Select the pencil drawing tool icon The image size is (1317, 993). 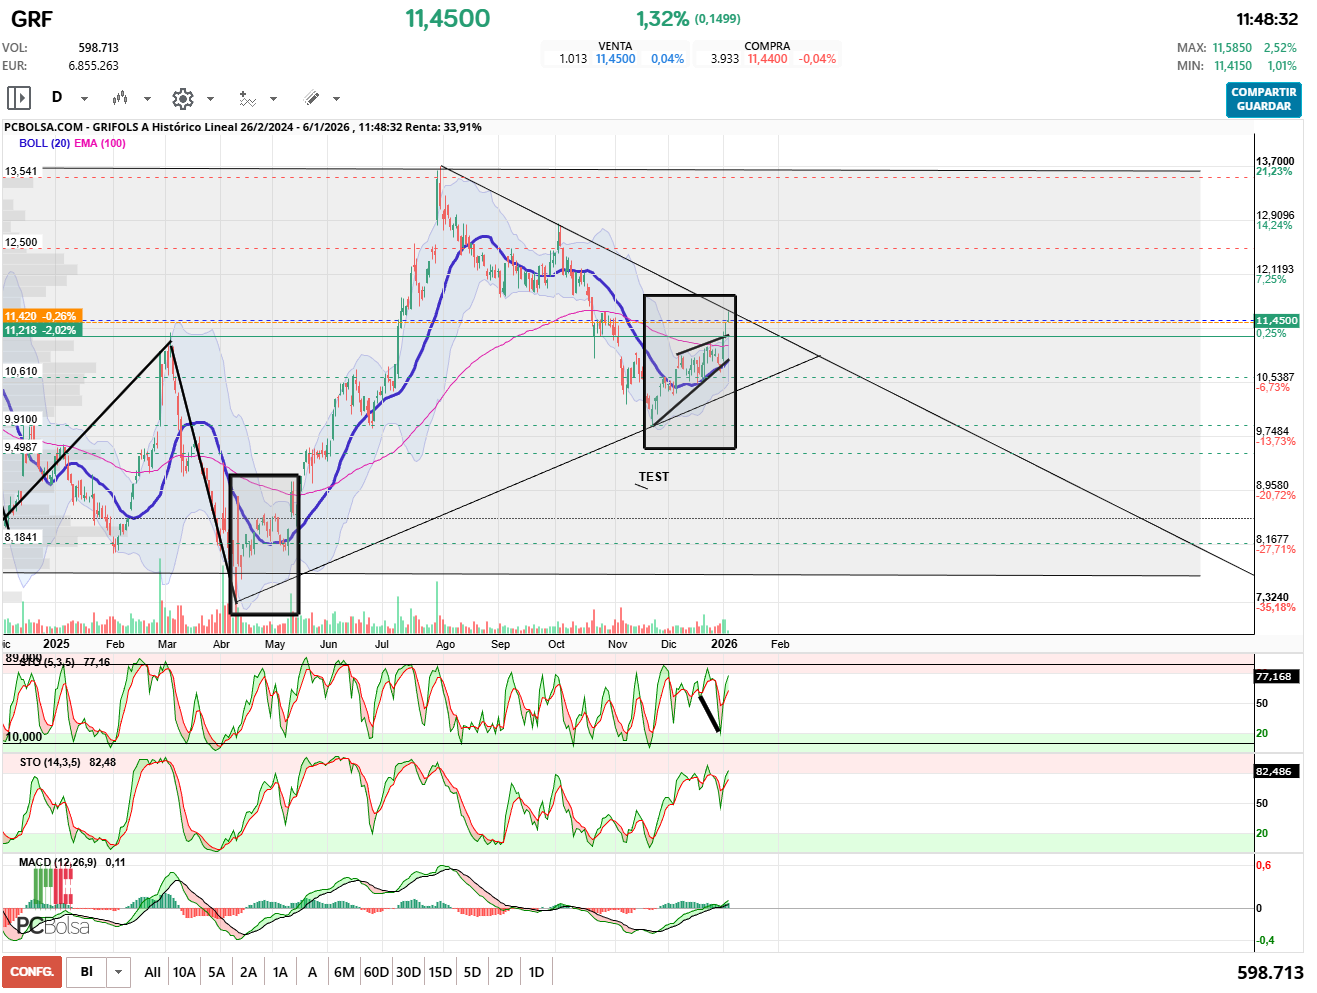pos(312,98)
